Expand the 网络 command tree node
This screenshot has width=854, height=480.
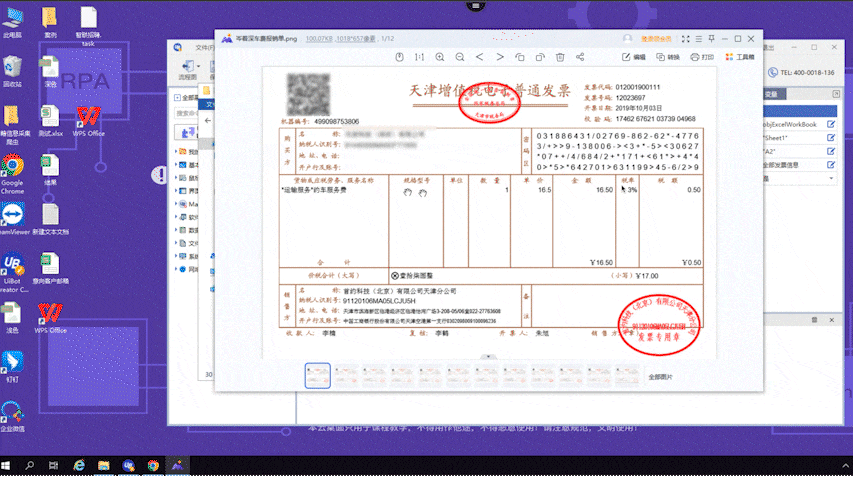click(x=176, y=269)
